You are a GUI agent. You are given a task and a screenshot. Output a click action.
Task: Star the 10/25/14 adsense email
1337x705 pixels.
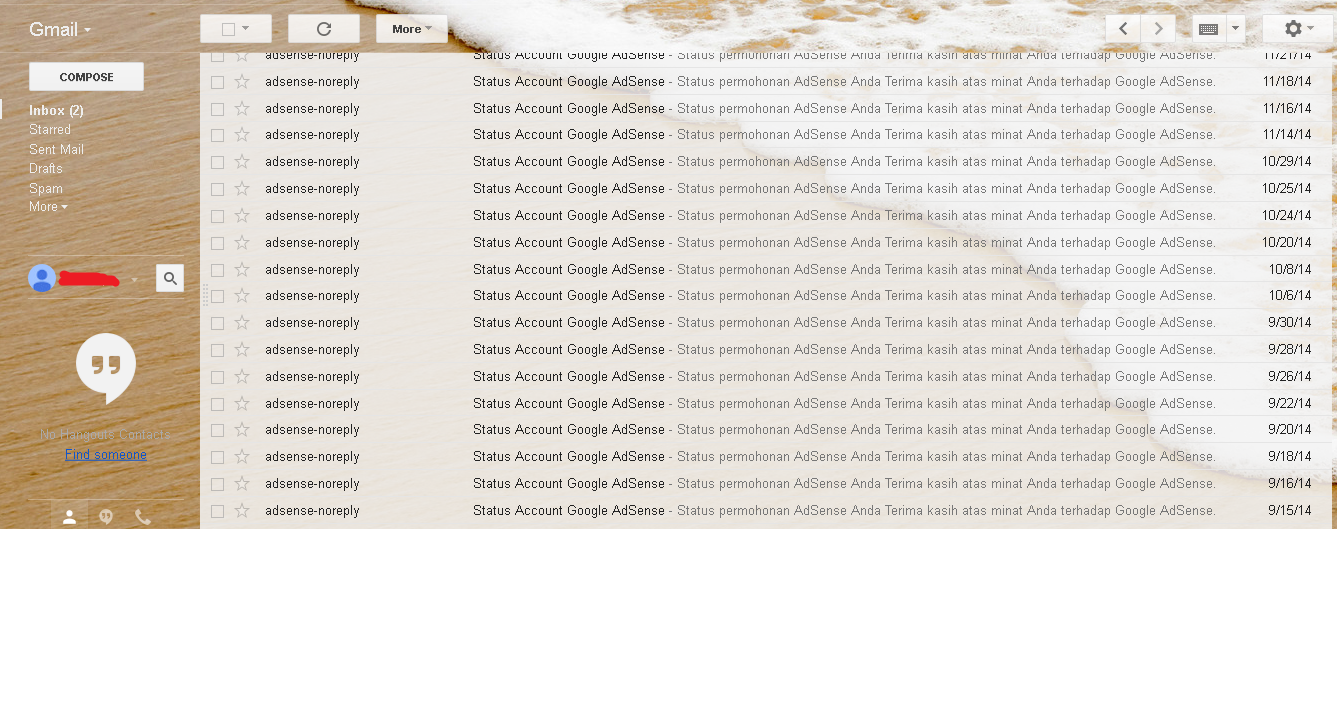241,189
